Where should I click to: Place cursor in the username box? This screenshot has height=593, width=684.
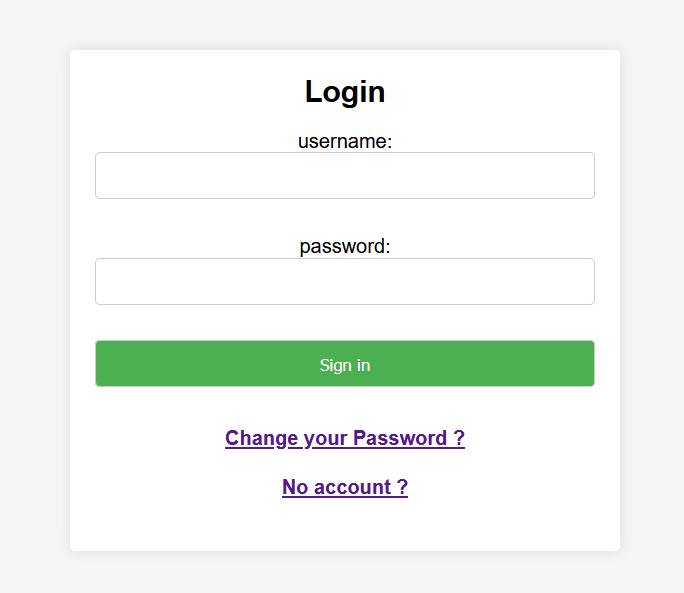[345, 175]
